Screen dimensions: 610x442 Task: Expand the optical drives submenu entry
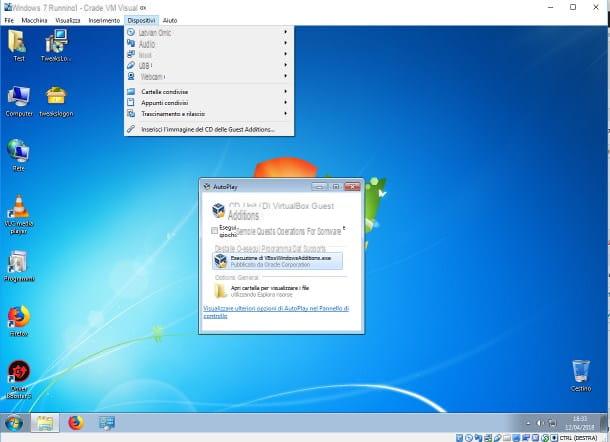pyautogui.click(x=209, y=32)
